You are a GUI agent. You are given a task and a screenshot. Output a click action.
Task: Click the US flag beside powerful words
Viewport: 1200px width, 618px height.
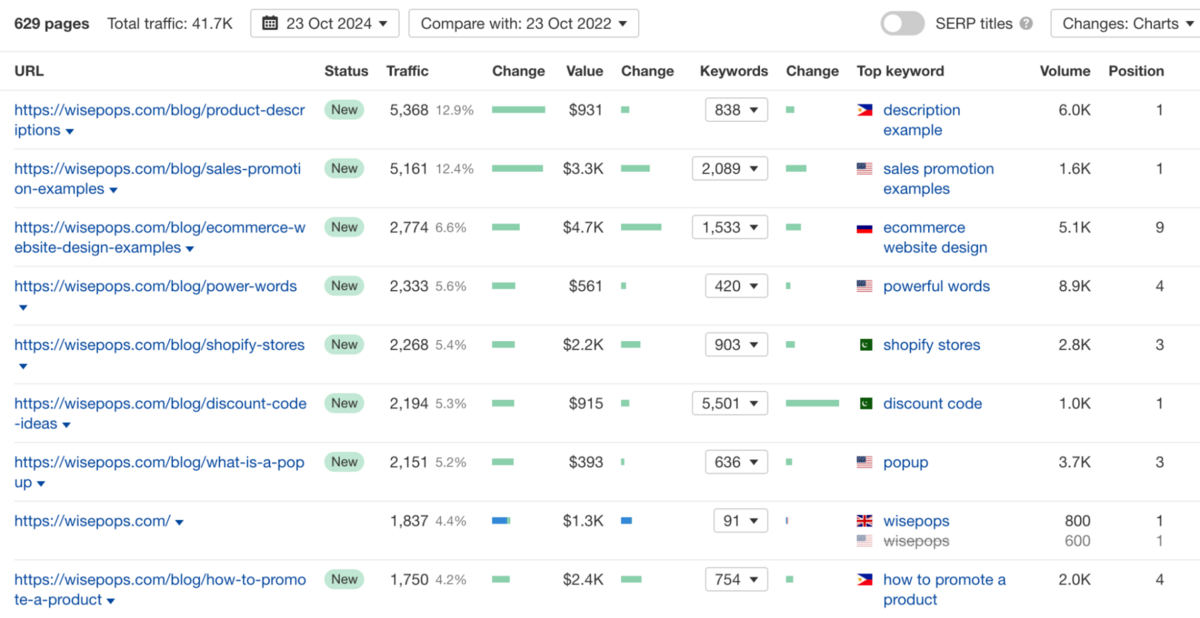865,286
